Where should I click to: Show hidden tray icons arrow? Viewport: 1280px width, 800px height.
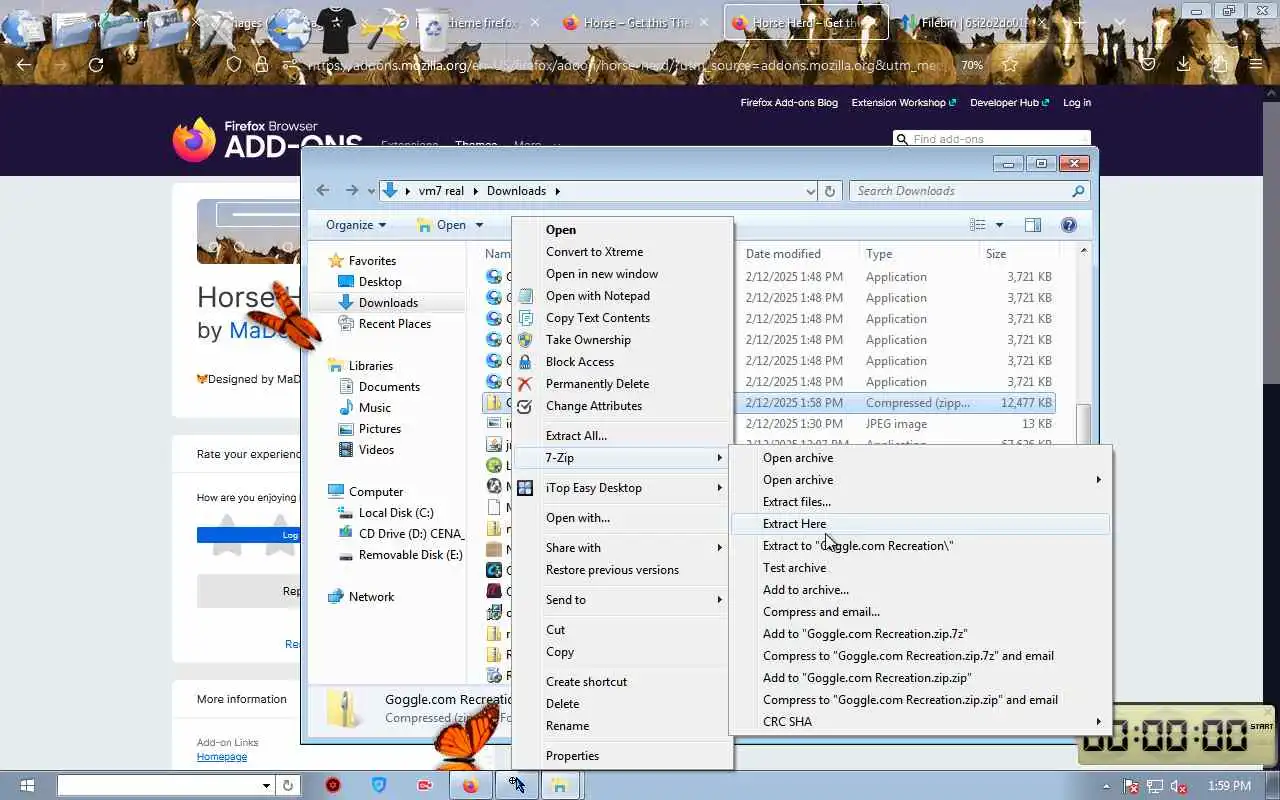click(x=1105, y=786)
